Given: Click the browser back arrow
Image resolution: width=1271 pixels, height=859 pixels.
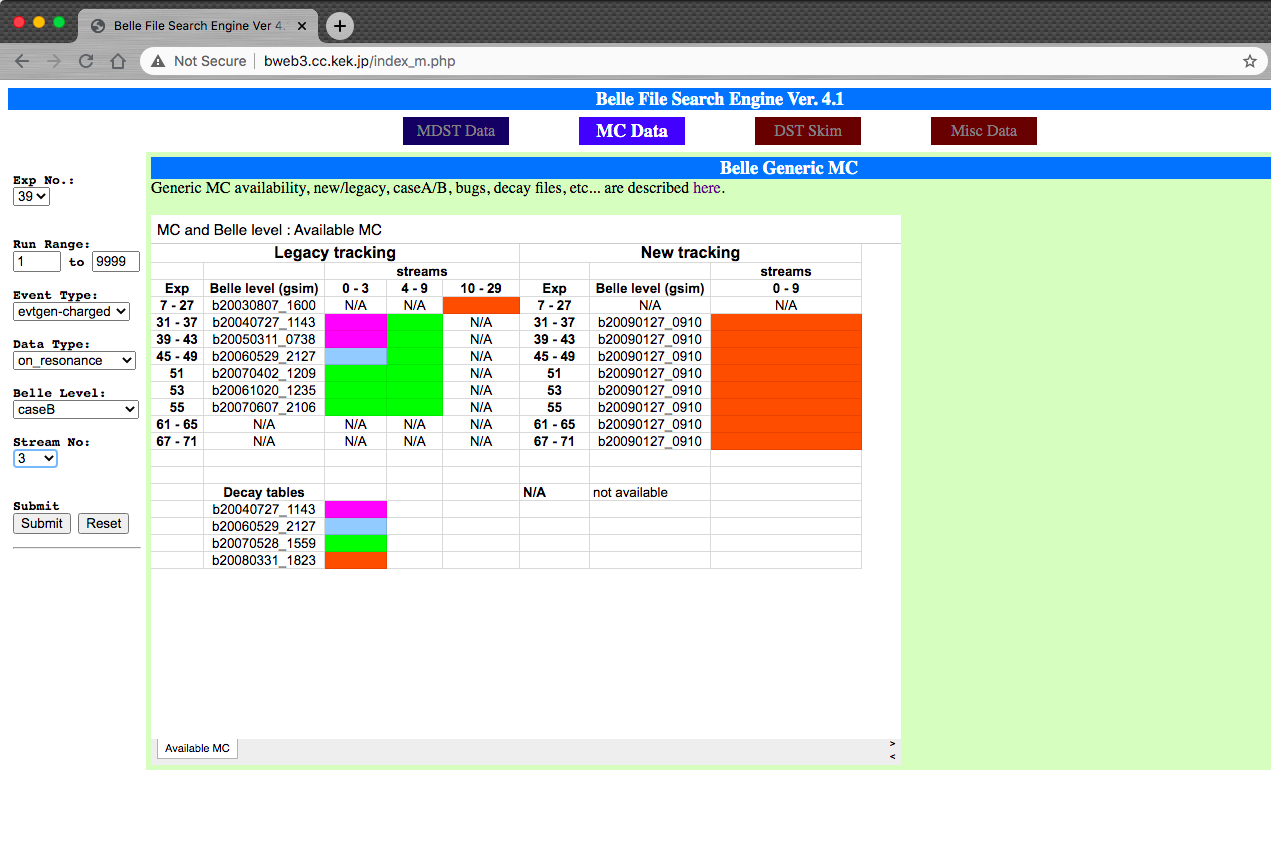Looking at the screenshot, I should click(22, 61).
